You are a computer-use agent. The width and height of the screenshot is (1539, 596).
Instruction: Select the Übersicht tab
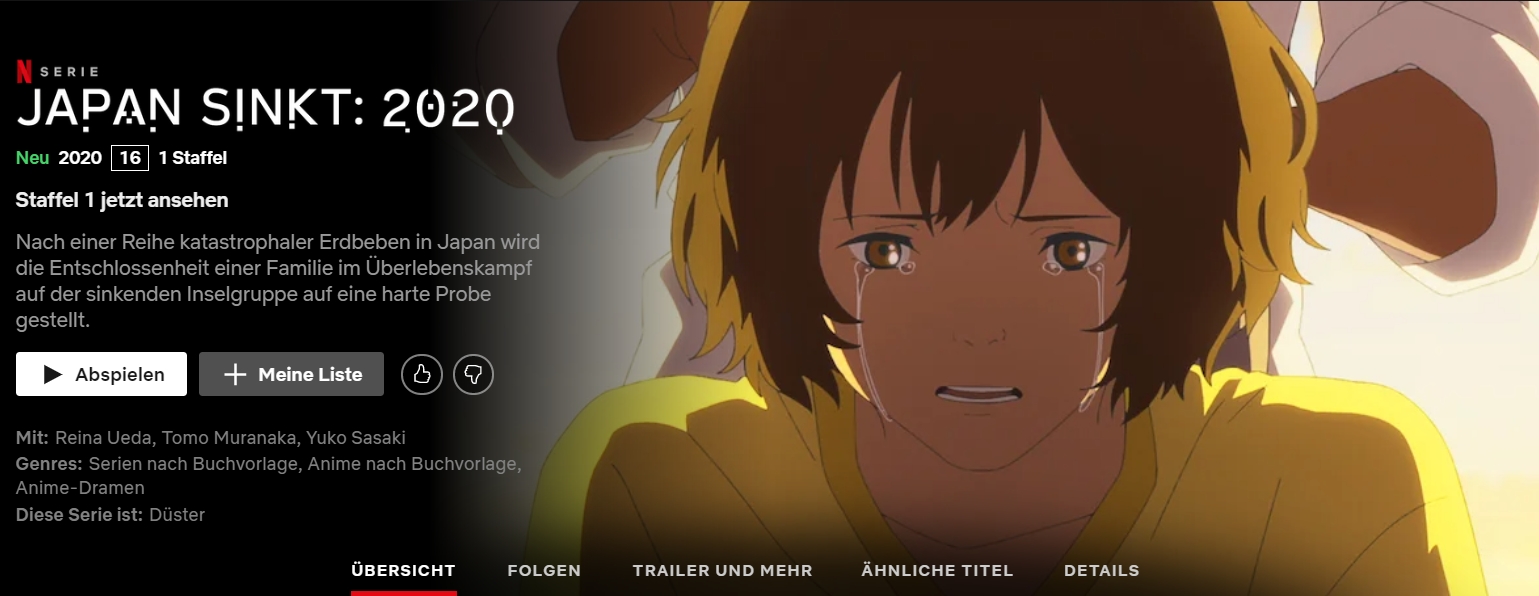click(403, 571)
